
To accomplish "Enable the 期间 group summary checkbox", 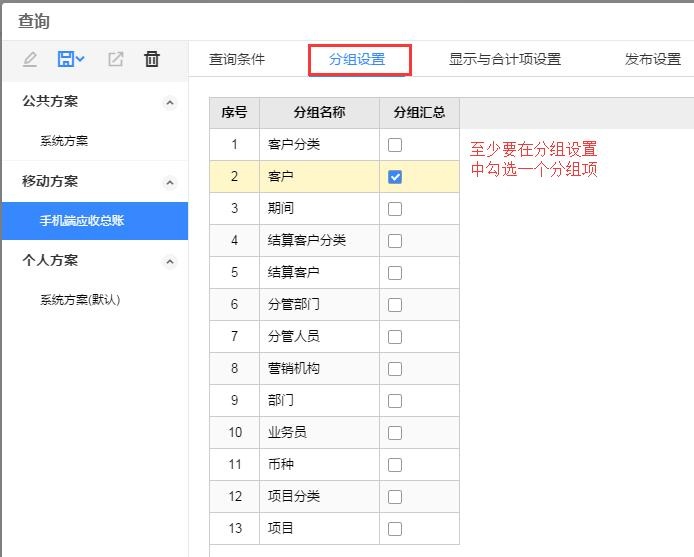I will coord(395,209).
